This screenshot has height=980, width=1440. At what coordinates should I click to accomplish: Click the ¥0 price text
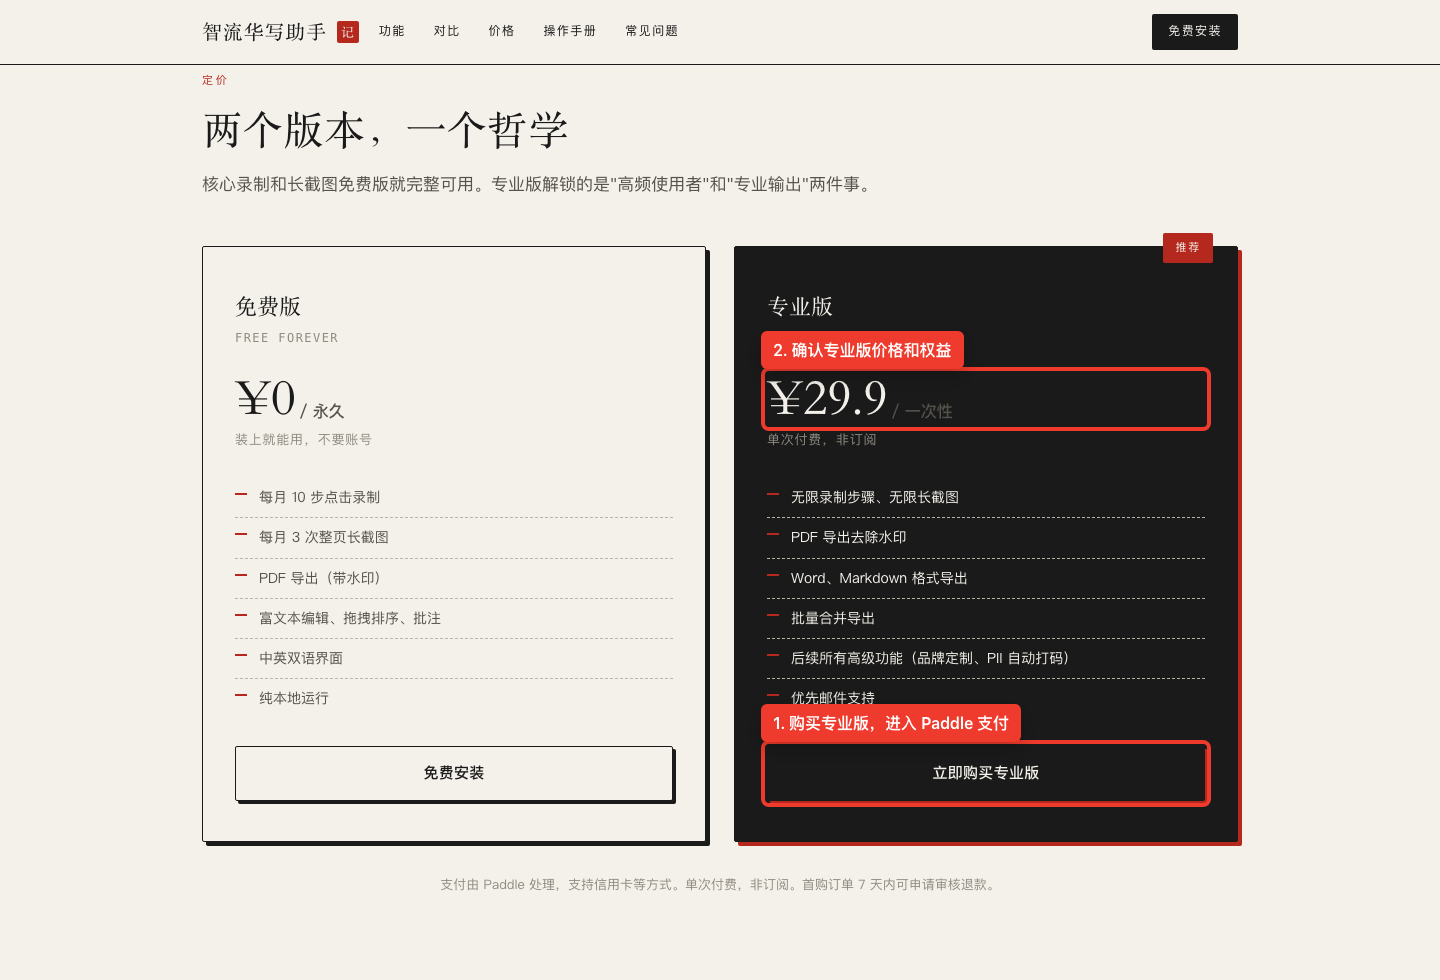(x=266, y=398)
